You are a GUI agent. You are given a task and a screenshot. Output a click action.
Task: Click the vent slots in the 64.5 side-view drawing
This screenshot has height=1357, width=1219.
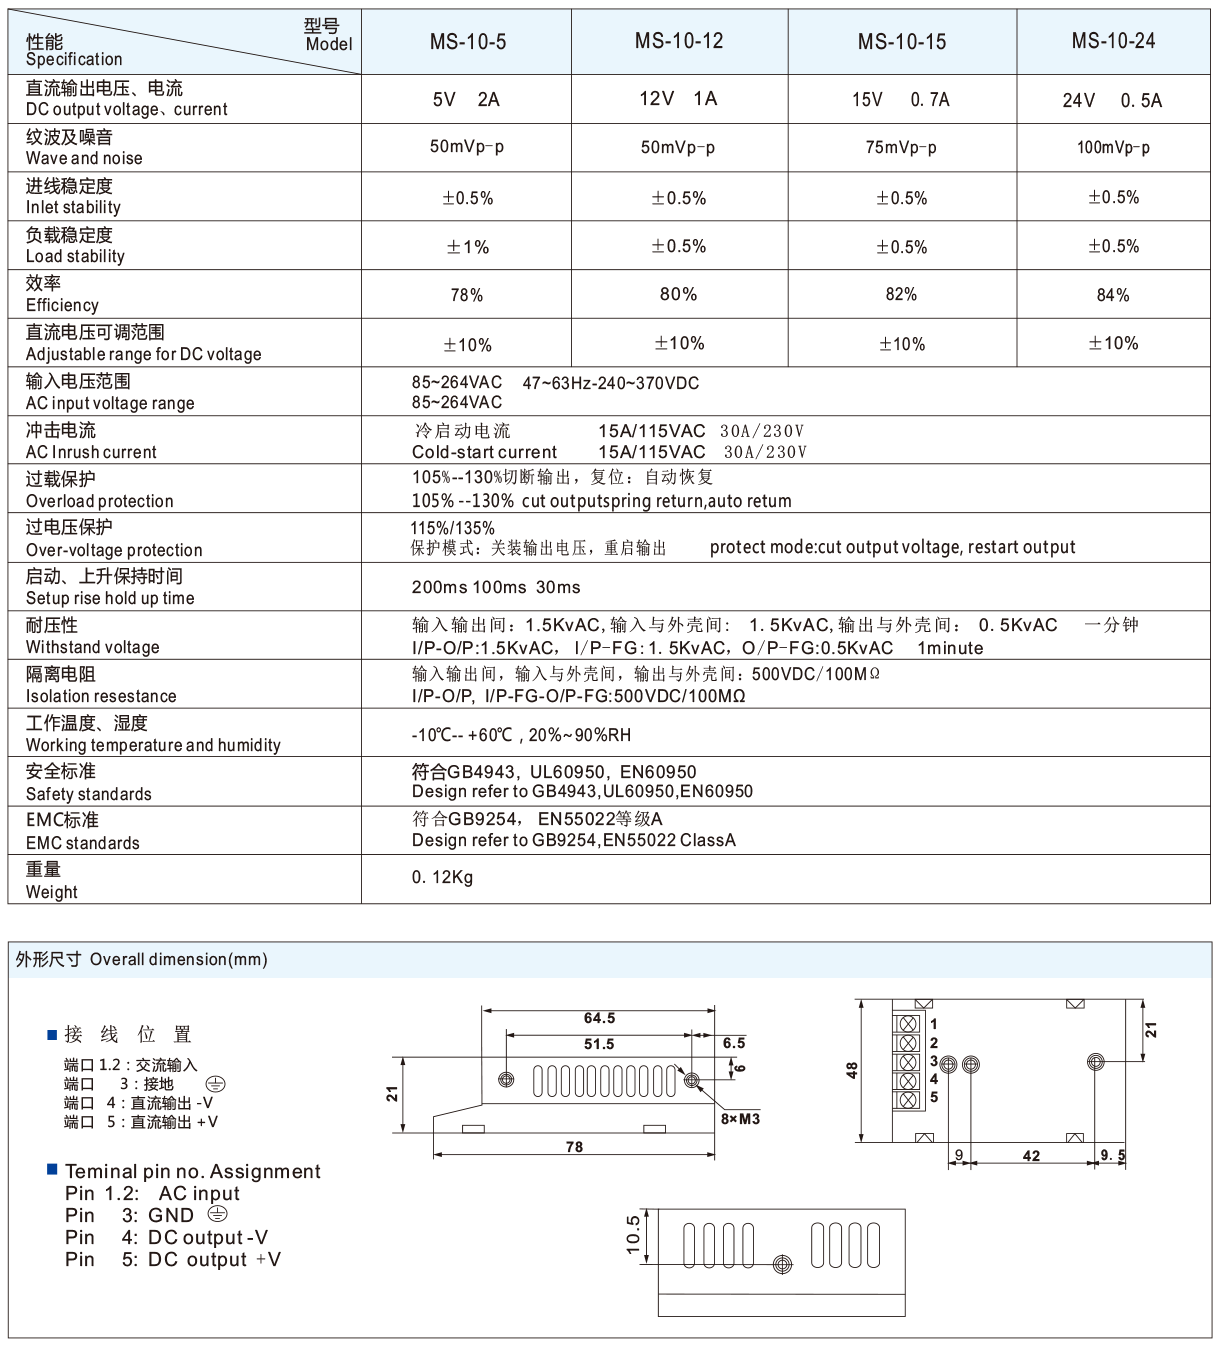tap(603, 1081)
